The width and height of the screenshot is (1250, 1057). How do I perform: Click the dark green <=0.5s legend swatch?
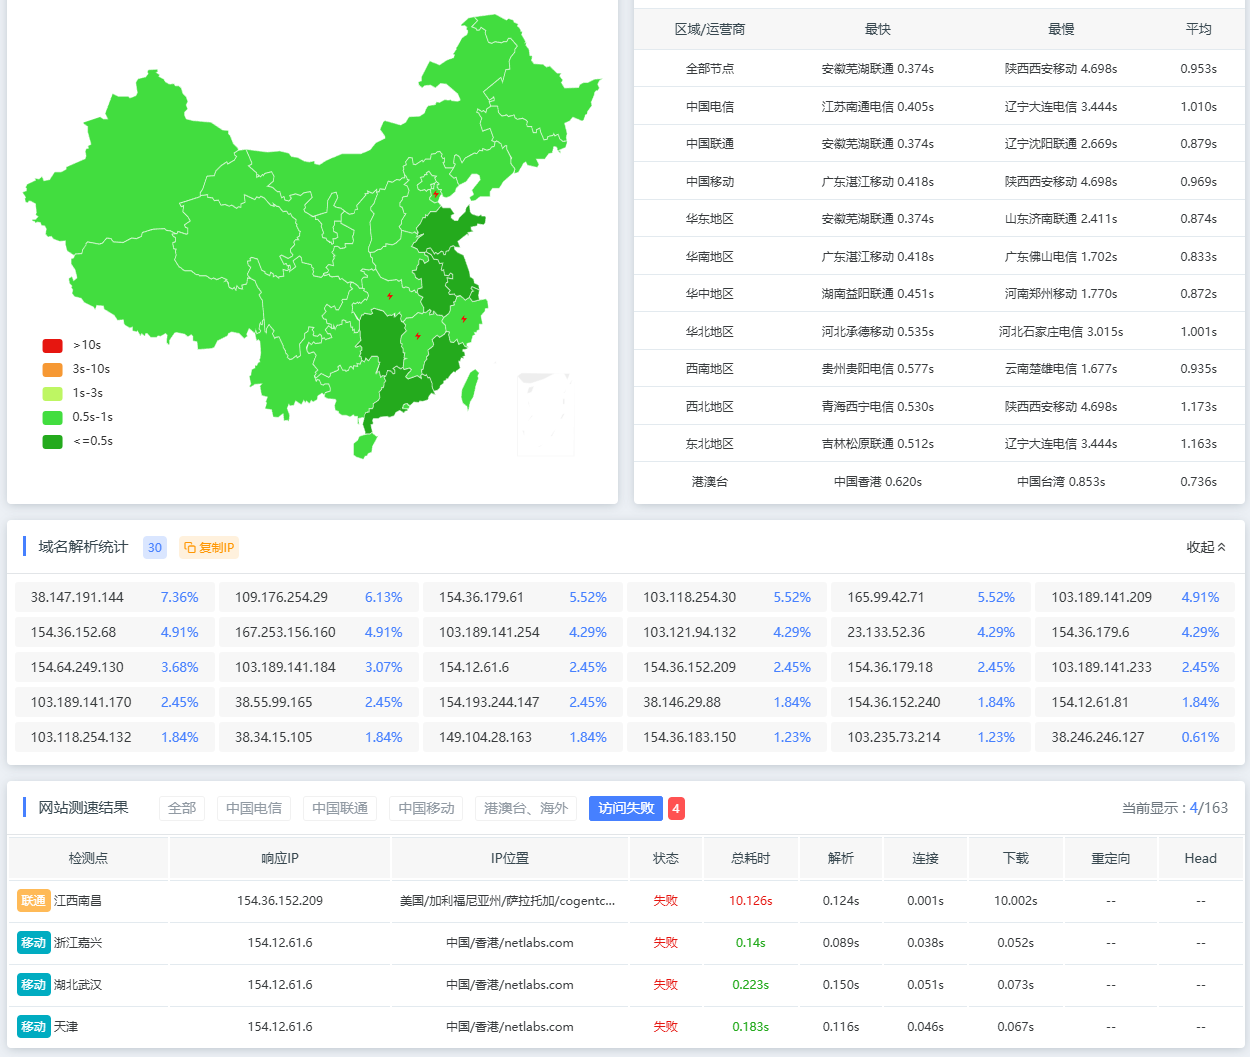point(53,441)
